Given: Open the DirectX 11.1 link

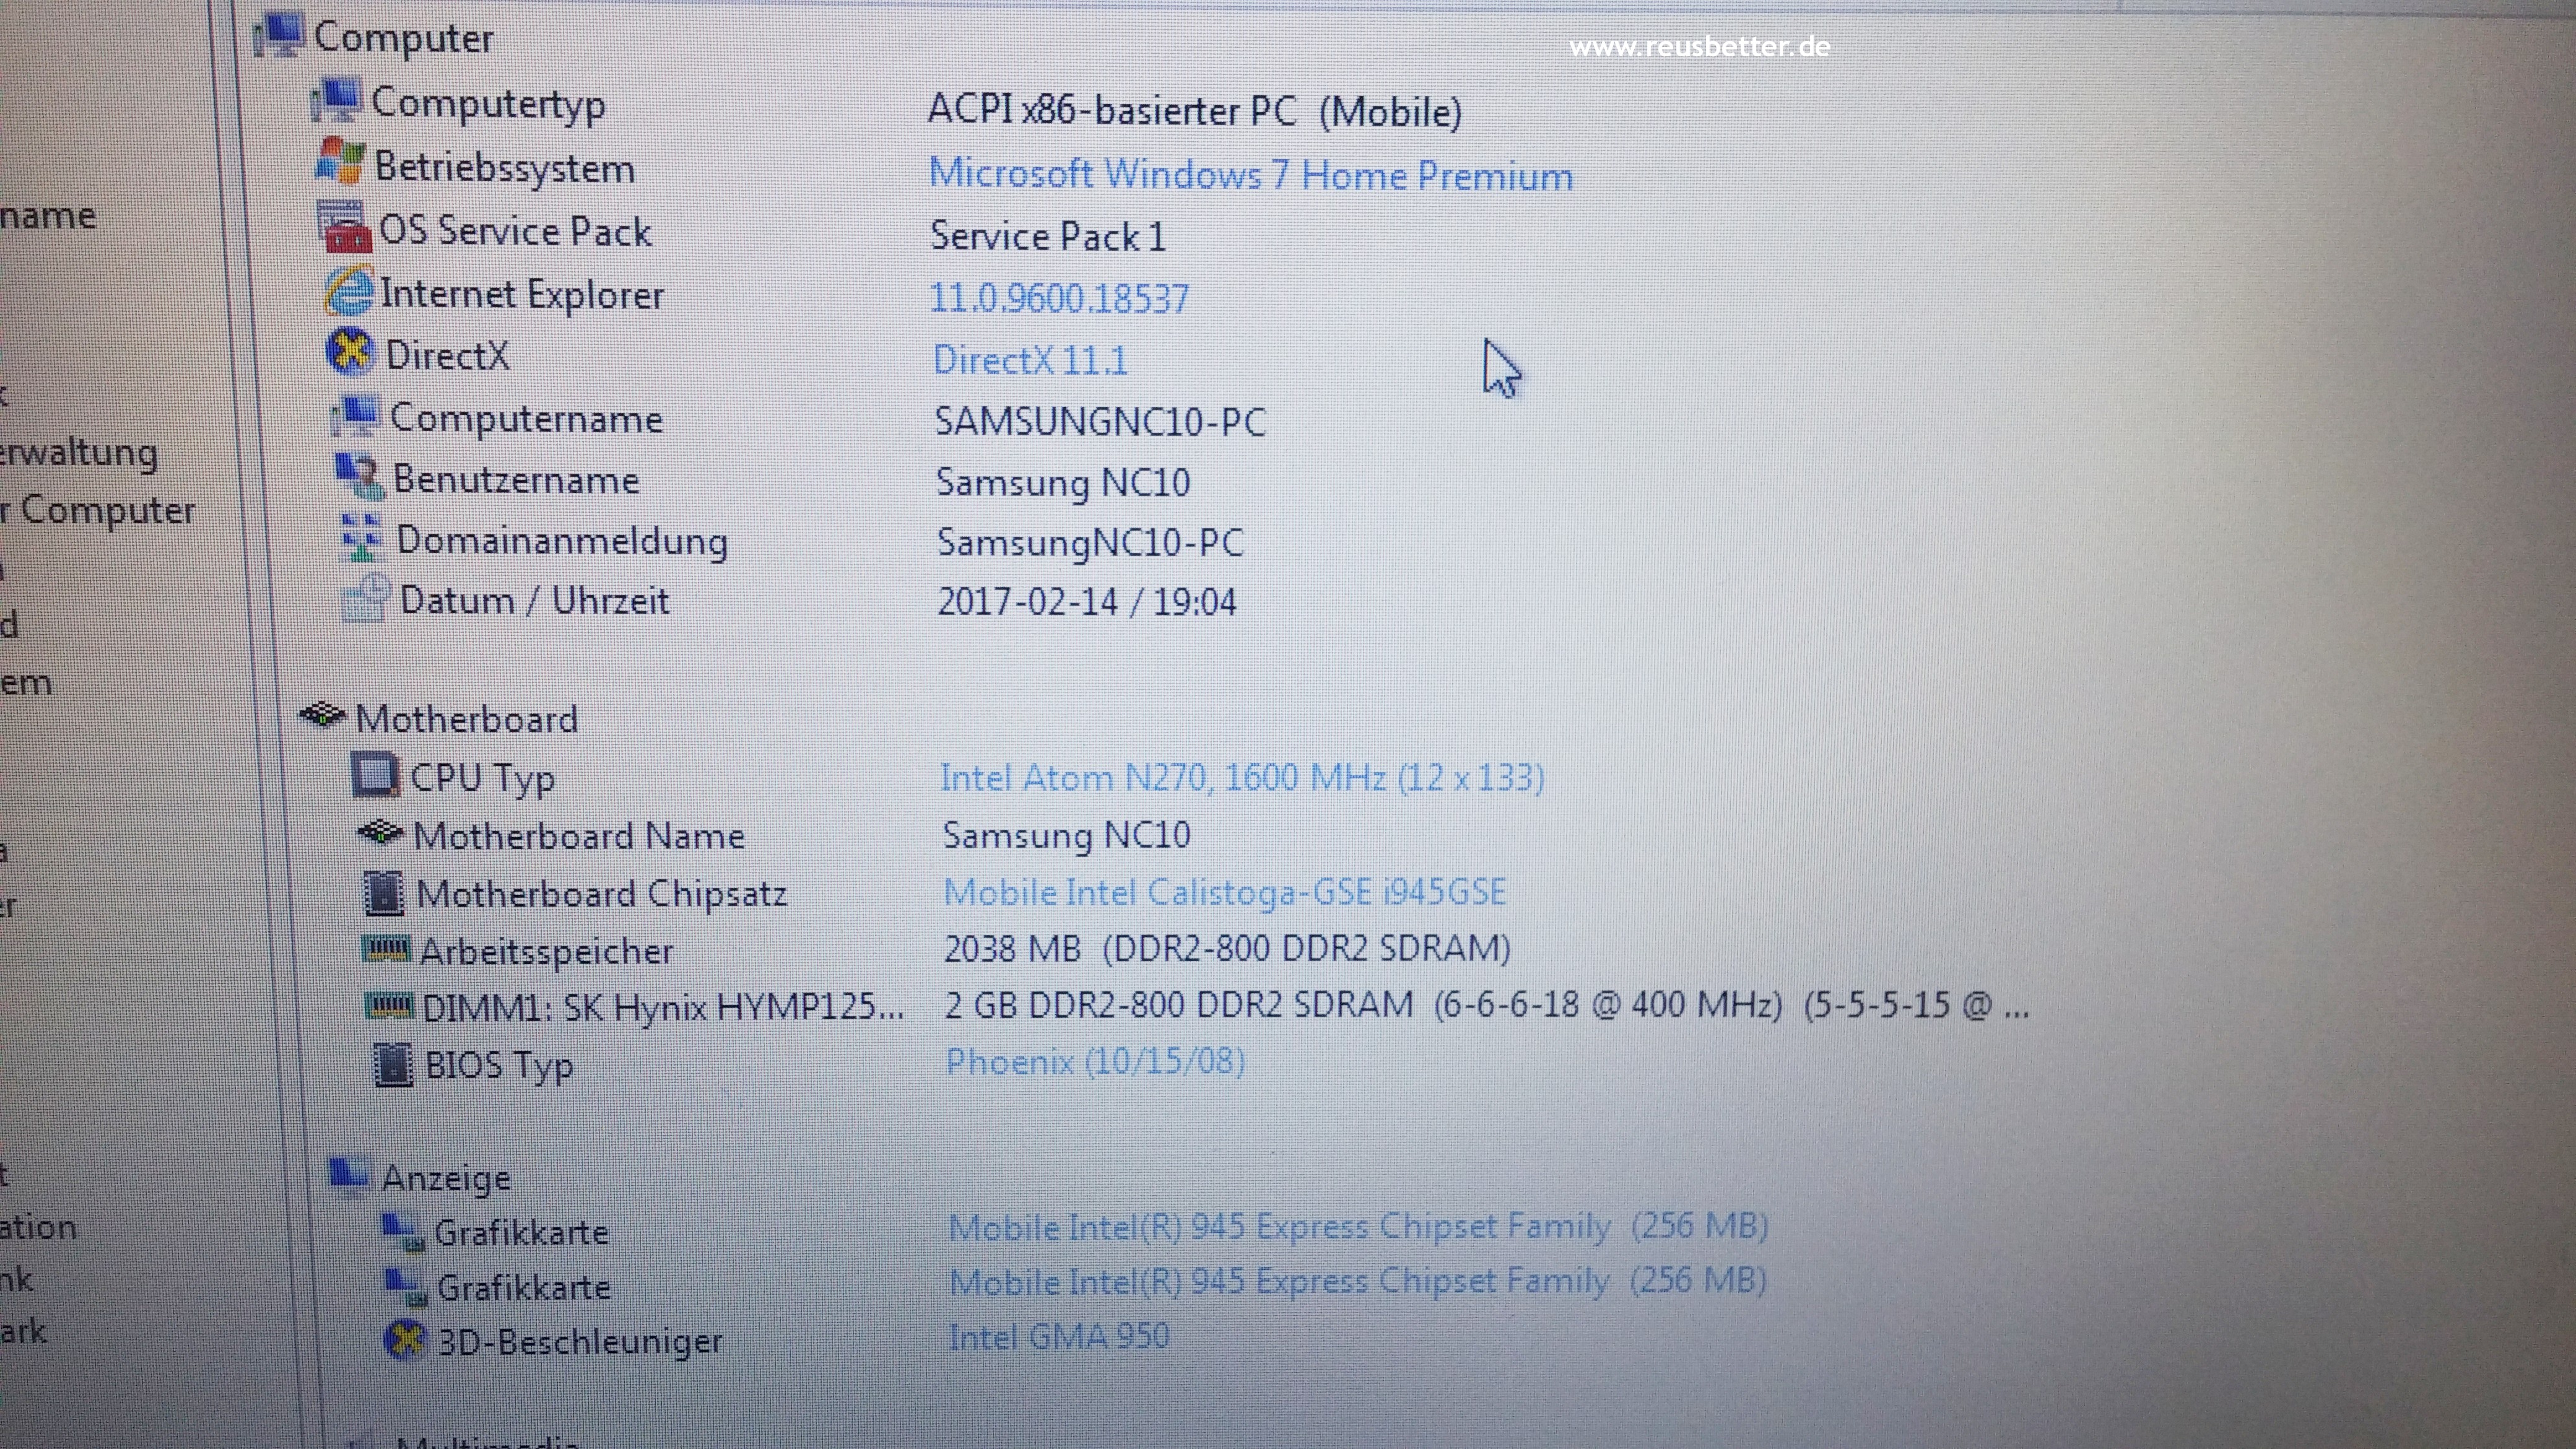Looking at the screenshot, I should [1031, 360].
